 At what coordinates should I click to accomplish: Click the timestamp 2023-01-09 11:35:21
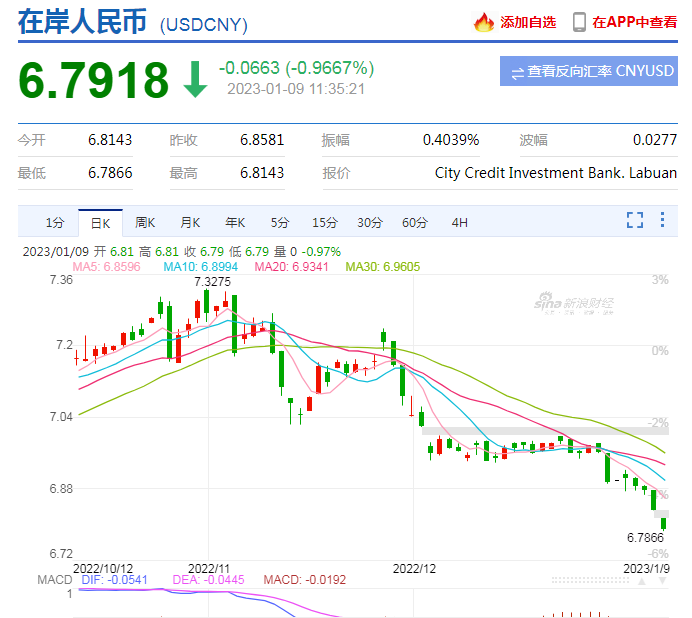pyautogui.click(x=296, y=89)
